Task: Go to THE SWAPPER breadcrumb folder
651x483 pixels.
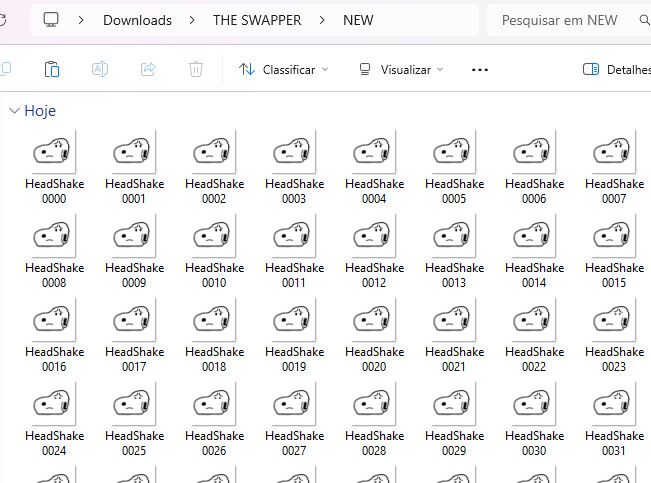Action: (x=256, y=20)
